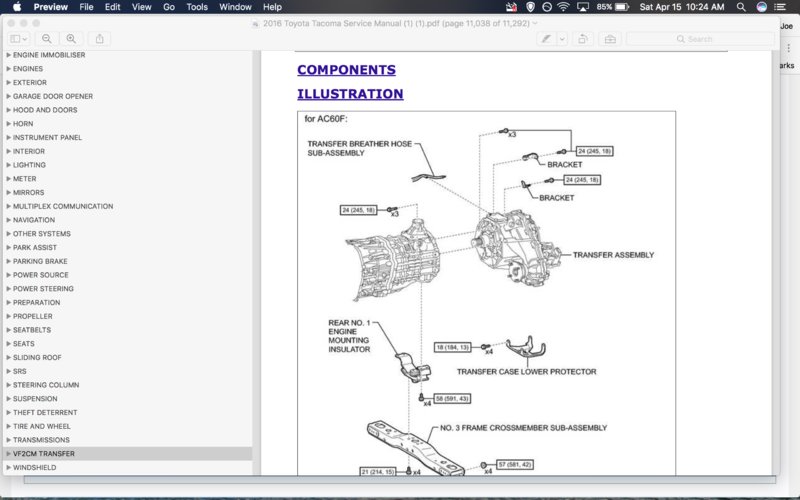Select SLIDING ROOF in the outline
This screenshot has height=500, width=800.
(x=37, y=358)
